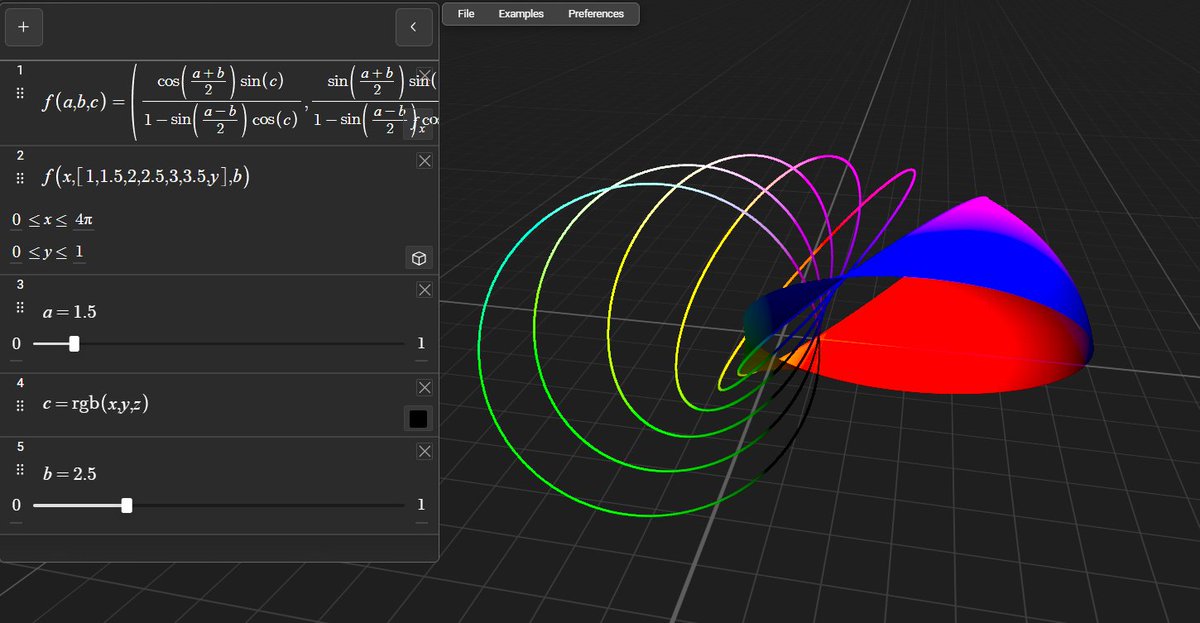Click the c=rgb(x,y,z) expression text
Screen dimensions: 1200x623
pyautogui.click(x=95, y=406)
